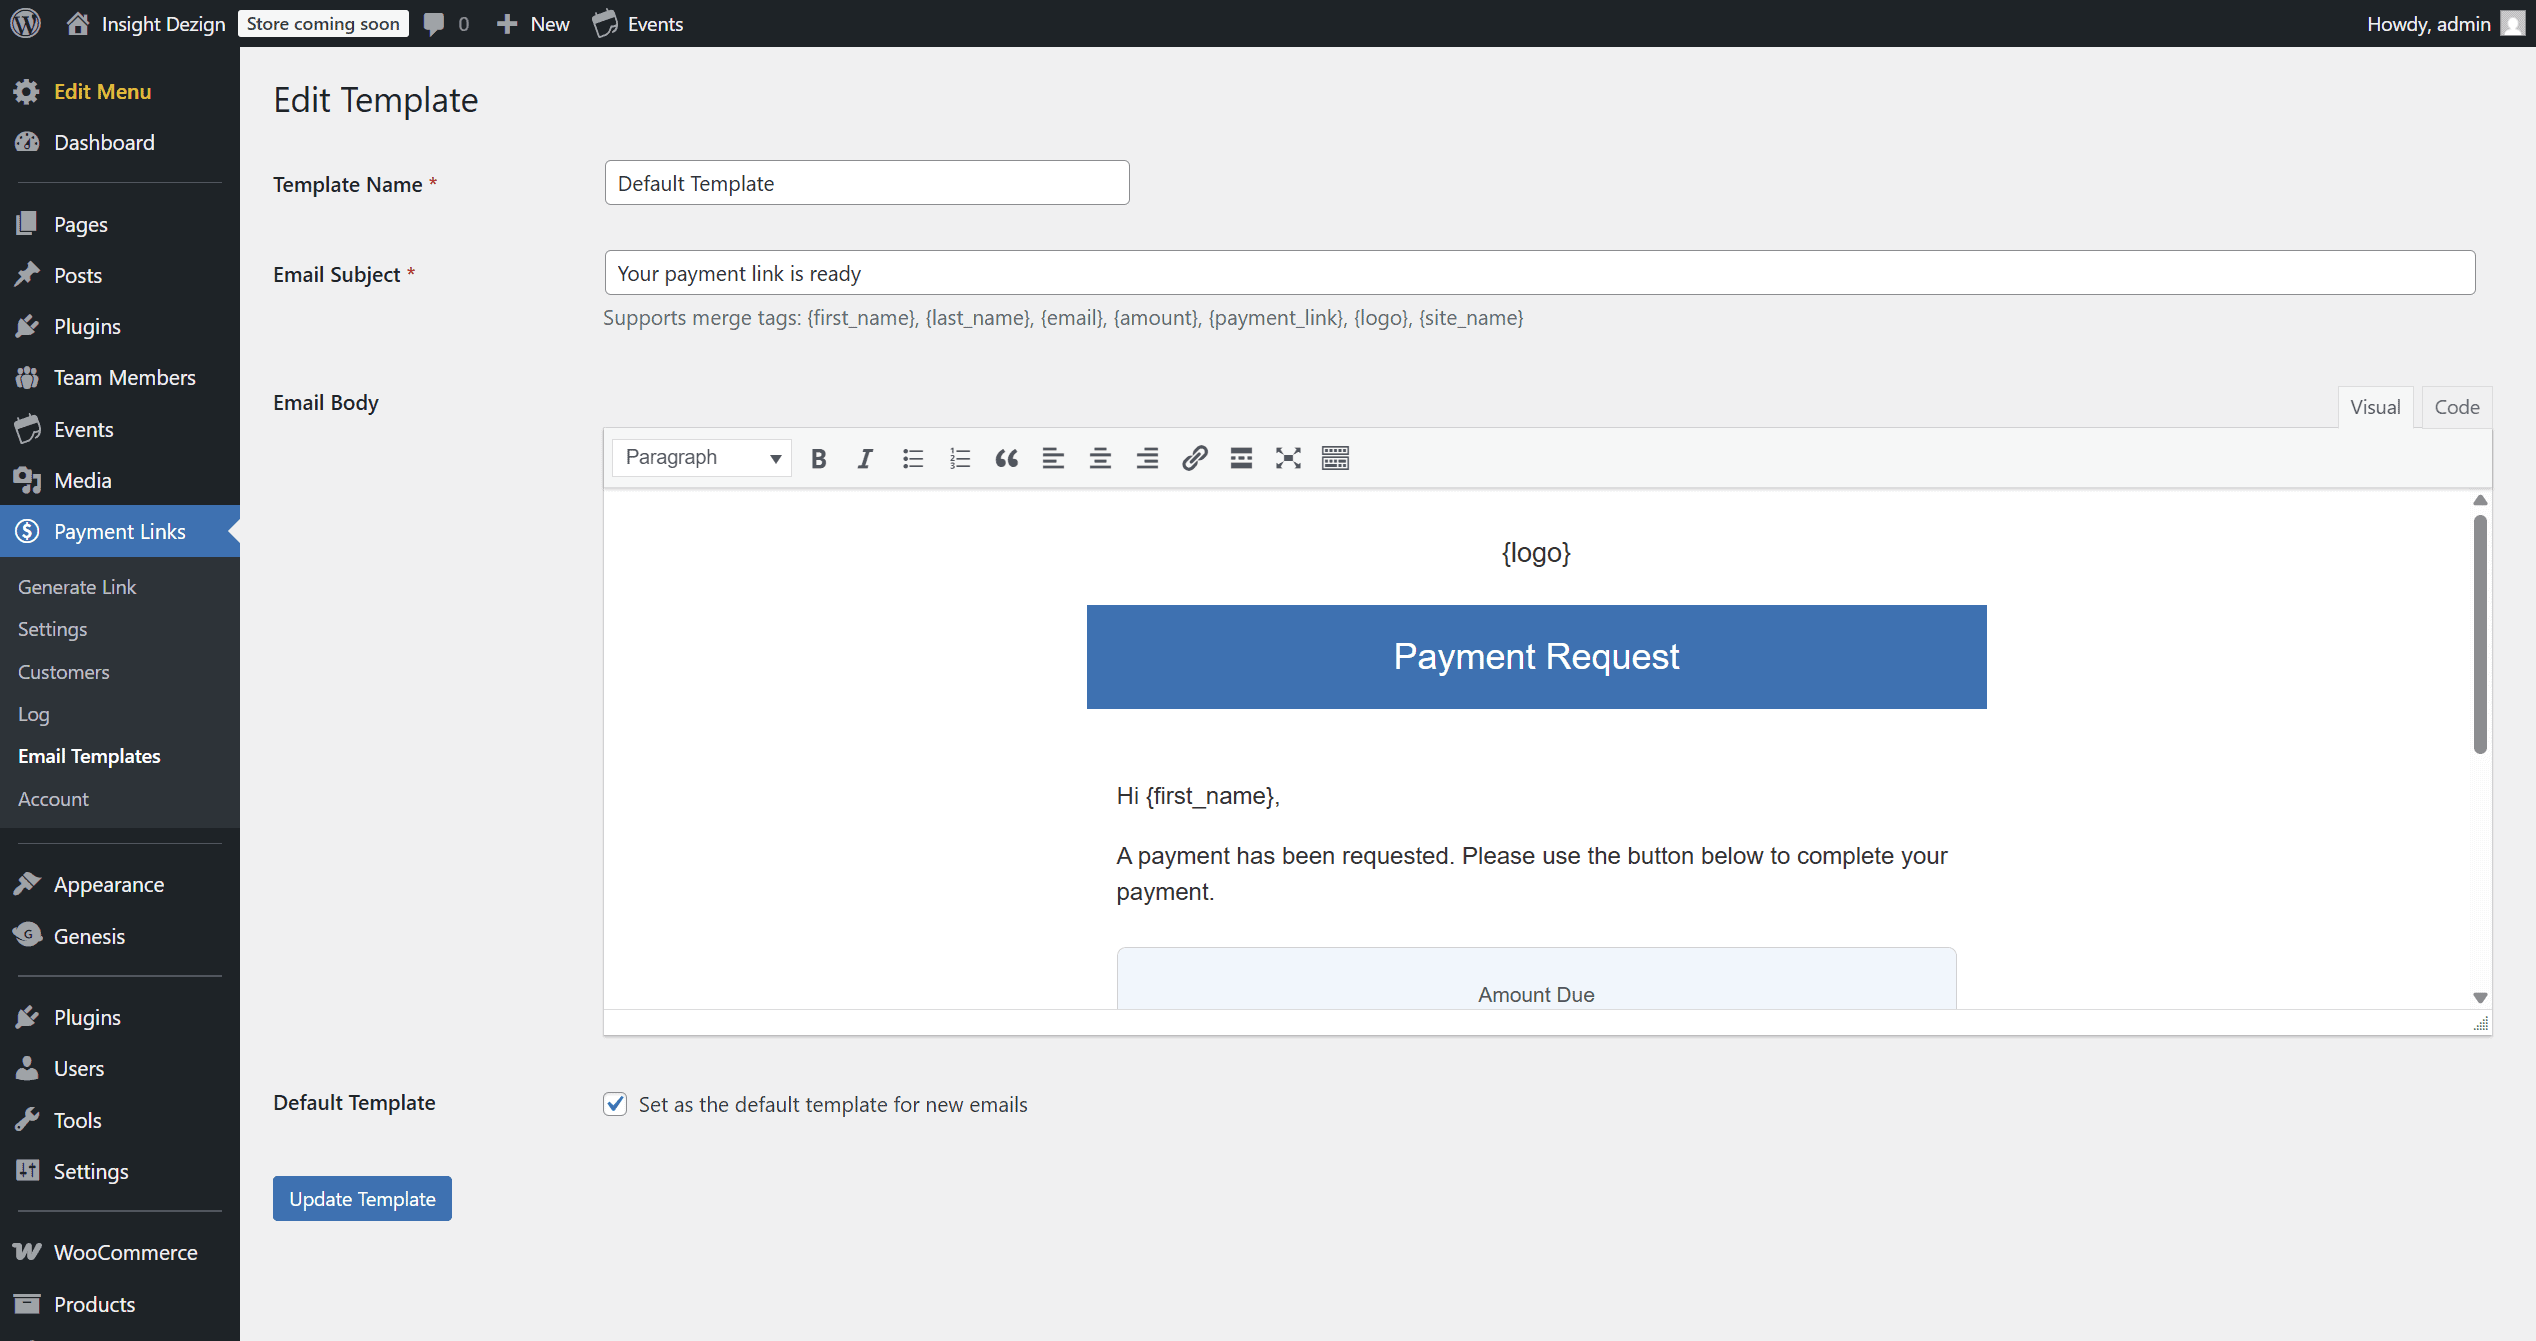This screenshot has width=2536, height=1341.
Task: Click the editor's vertical scrollbar thumb
Action: [2480, 634]
